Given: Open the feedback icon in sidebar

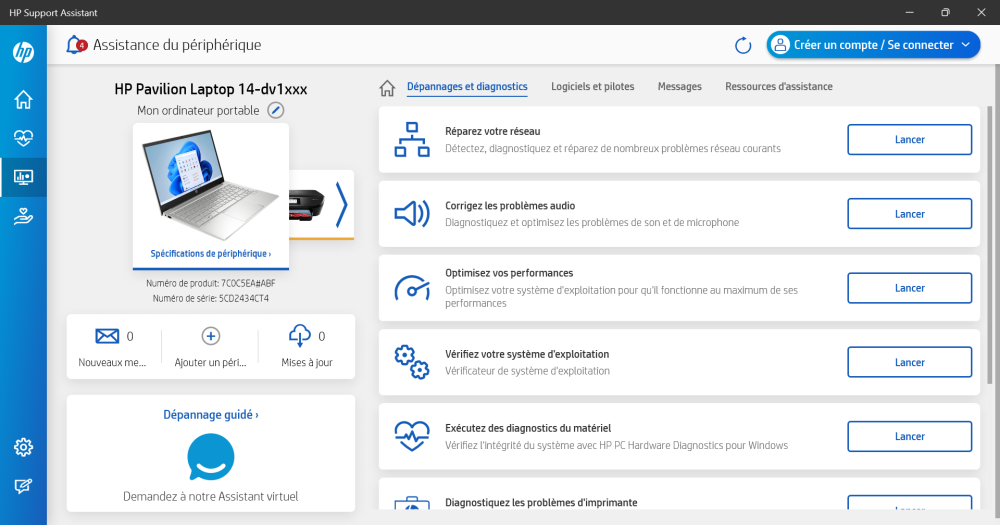Looking at the screenshot, I should pos(23,486).
